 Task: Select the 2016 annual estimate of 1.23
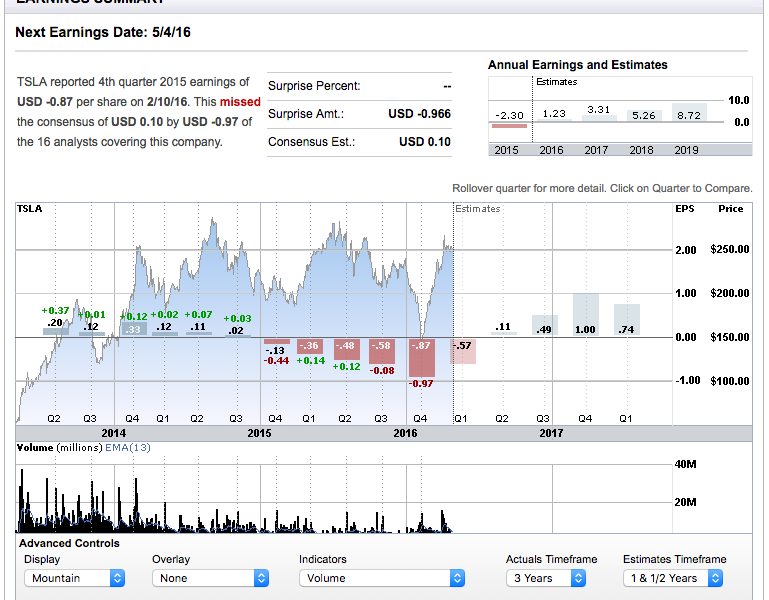[554, 114]
